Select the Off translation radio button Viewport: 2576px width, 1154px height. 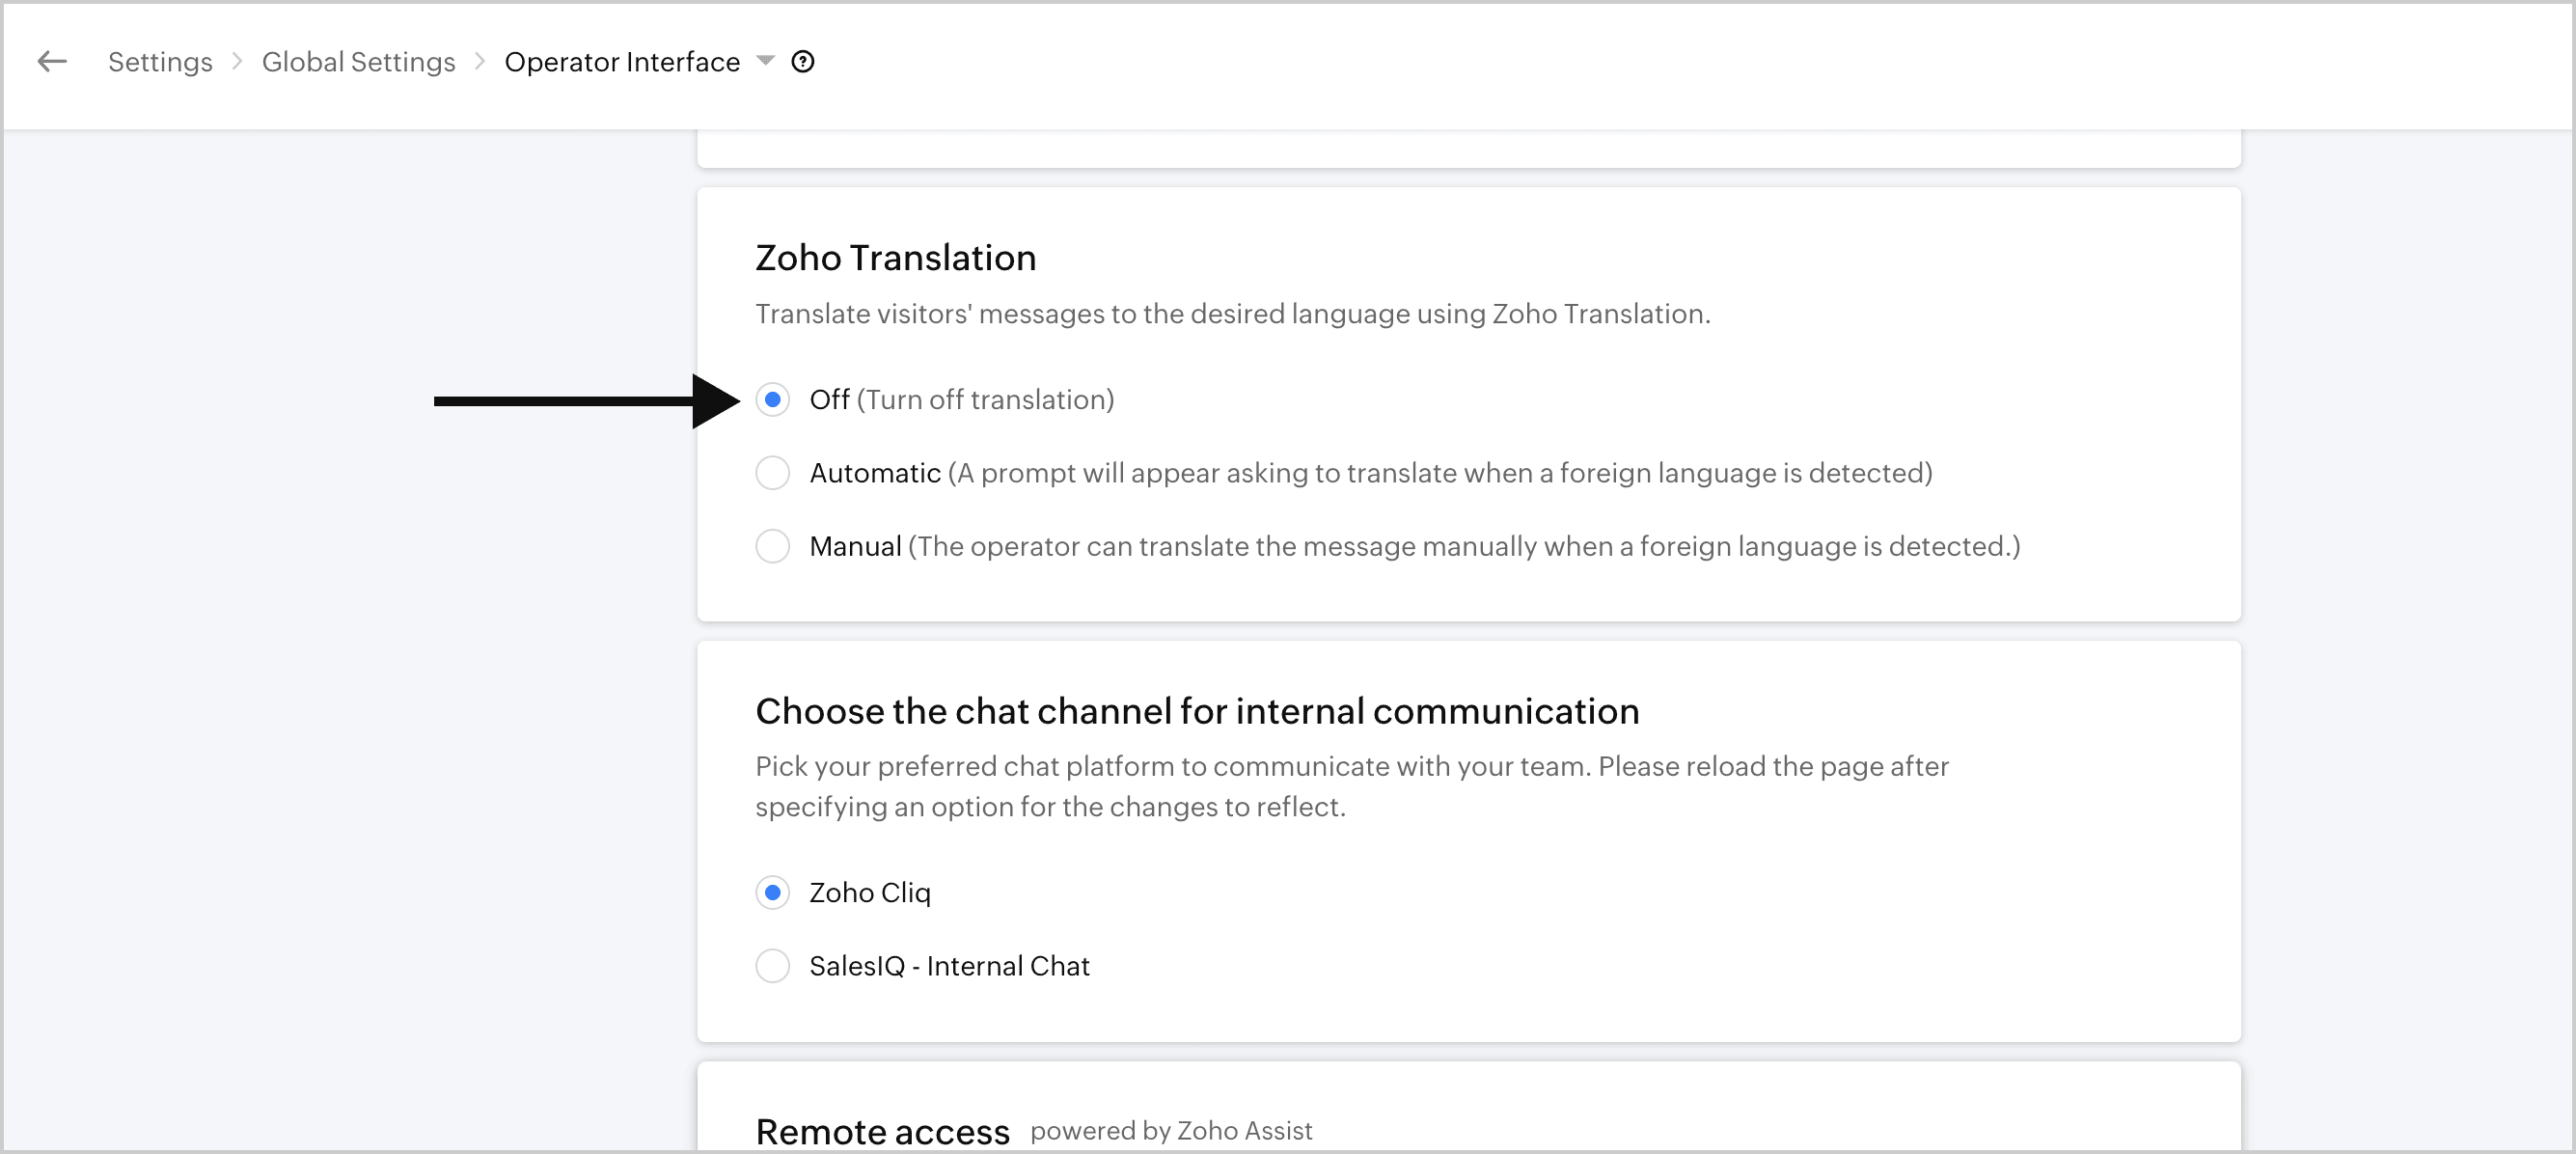pyautogui.click(x=772, y=400)
